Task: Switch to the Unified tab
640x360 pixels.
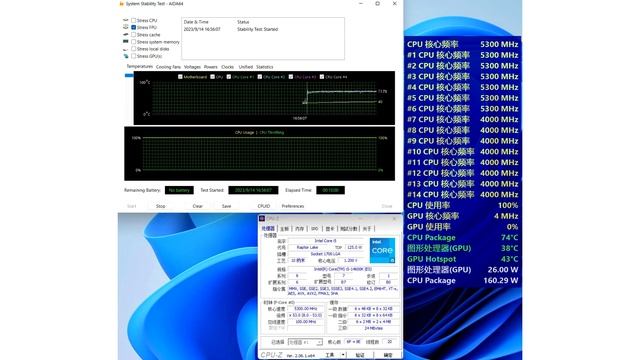Action: click(246, 67)
